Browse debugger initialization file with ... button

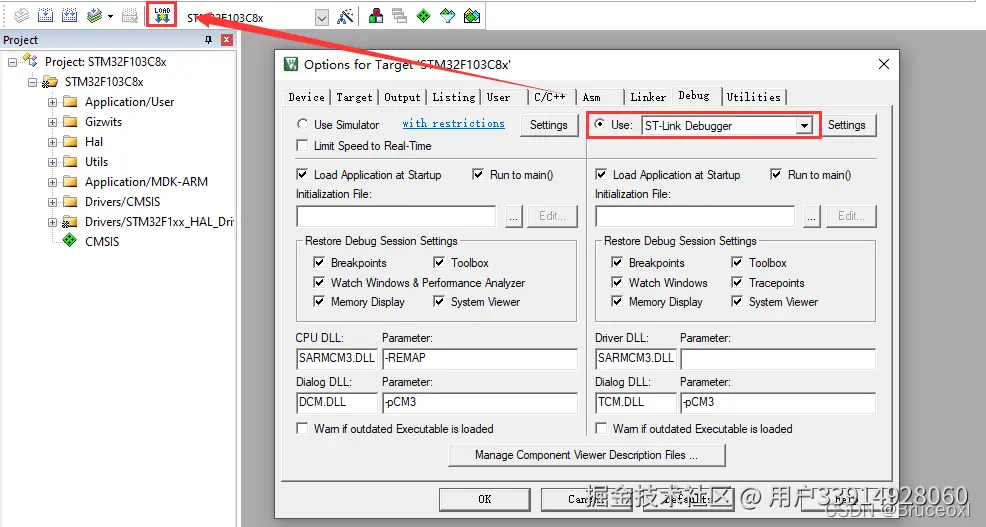[x=812, y=216]
